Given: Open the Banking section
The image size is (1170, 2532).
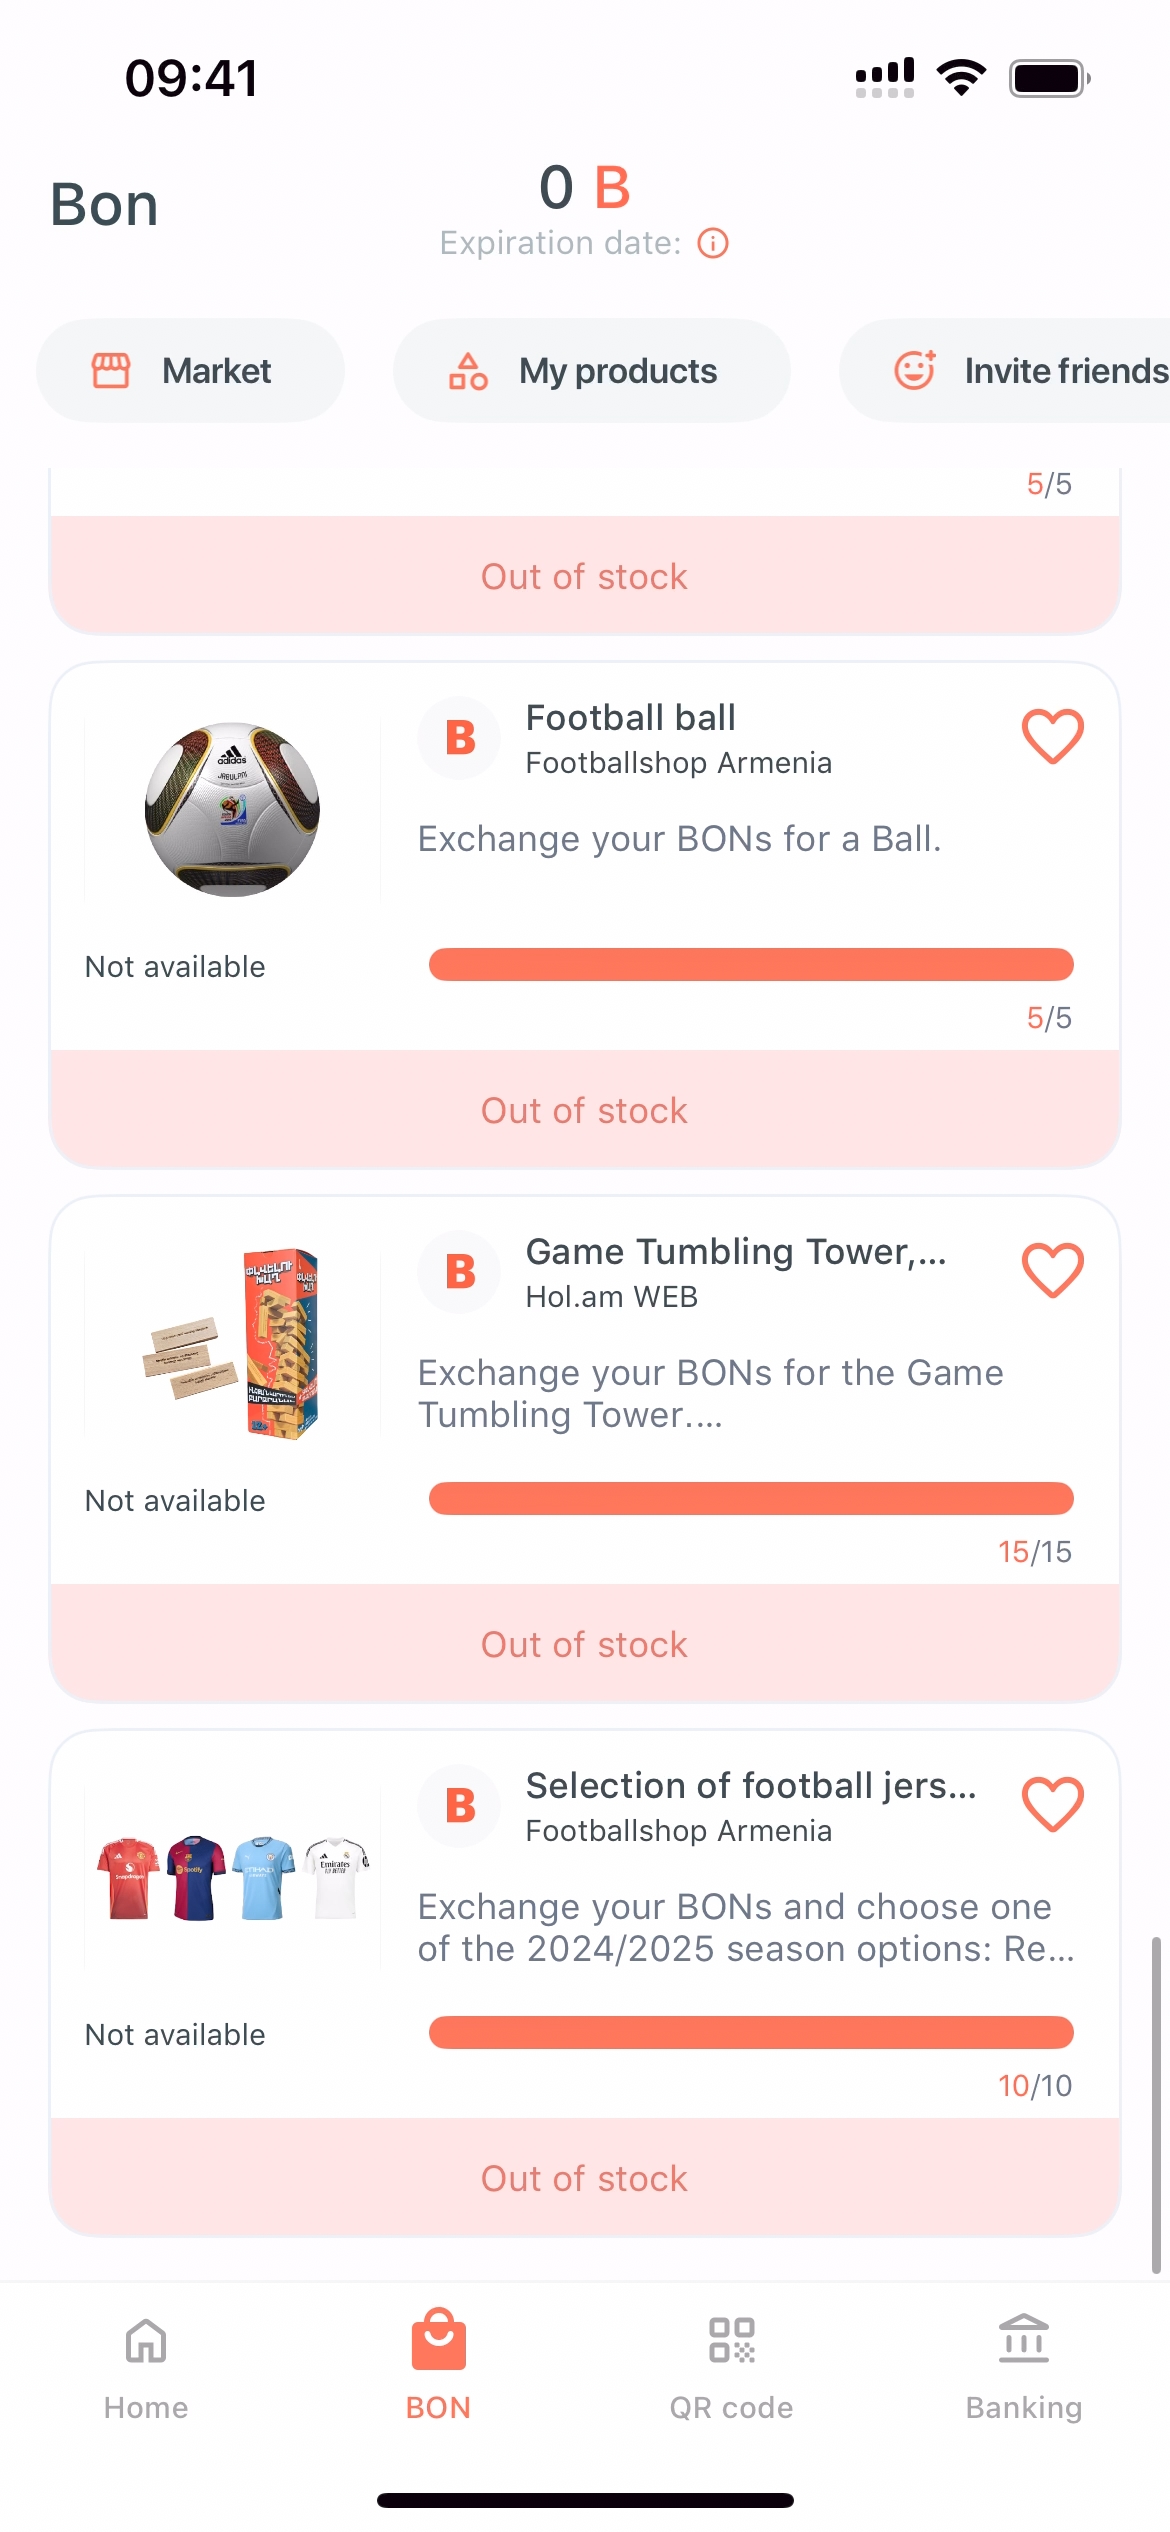Looking at the screenshot, I should click(1024, 2366).
